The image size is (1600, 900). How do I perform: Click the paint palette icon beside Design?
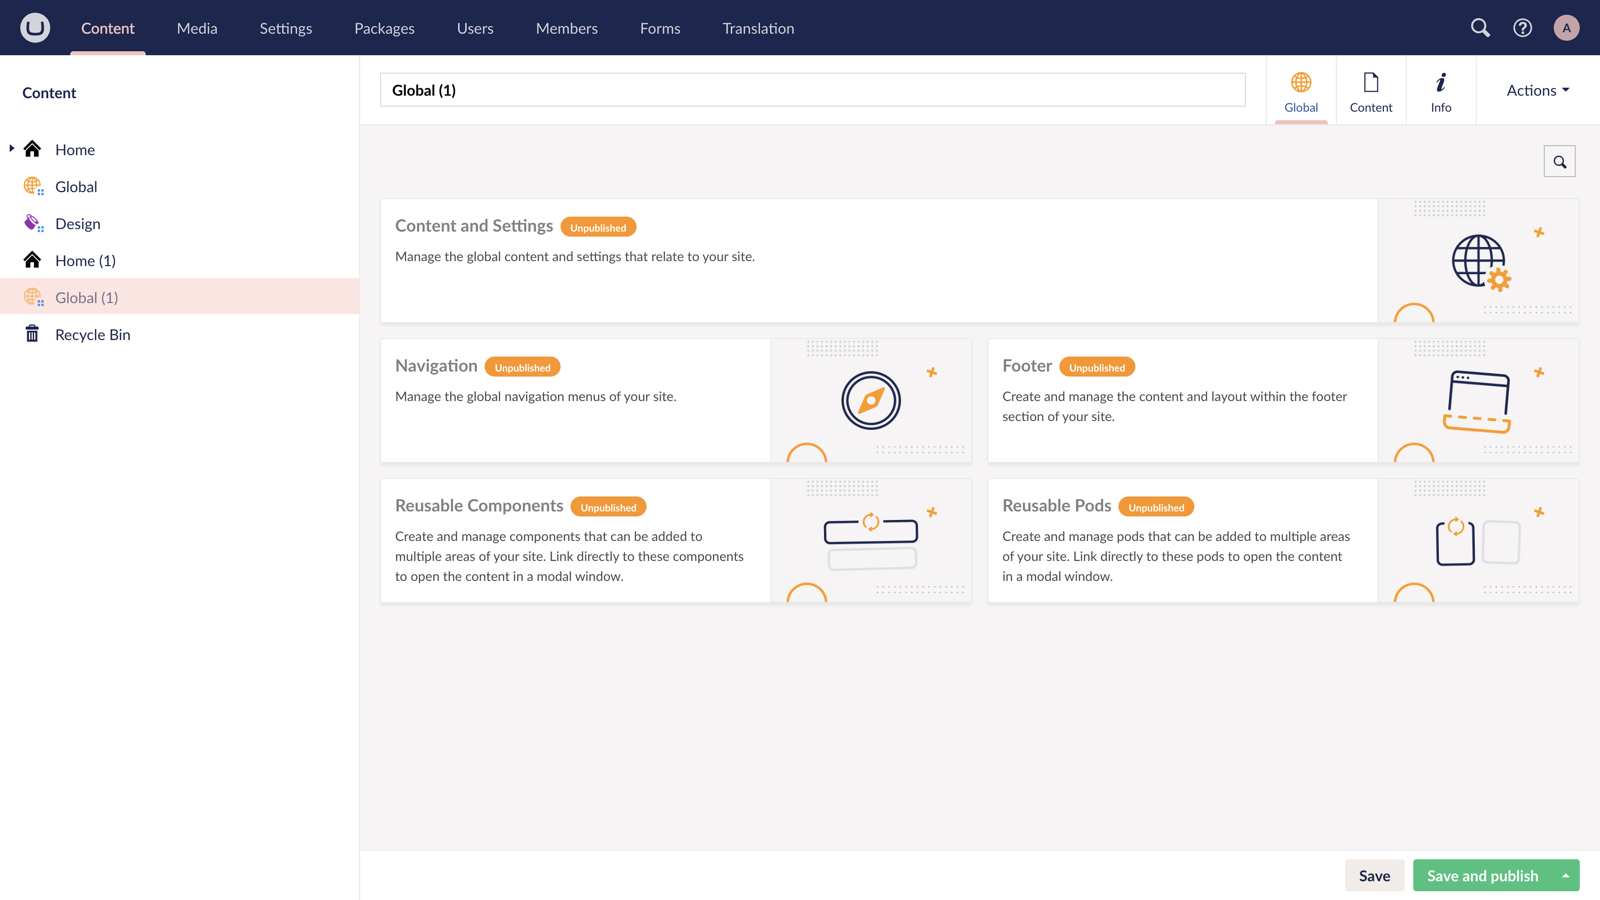pyautogui.click(x=32, y=223)
